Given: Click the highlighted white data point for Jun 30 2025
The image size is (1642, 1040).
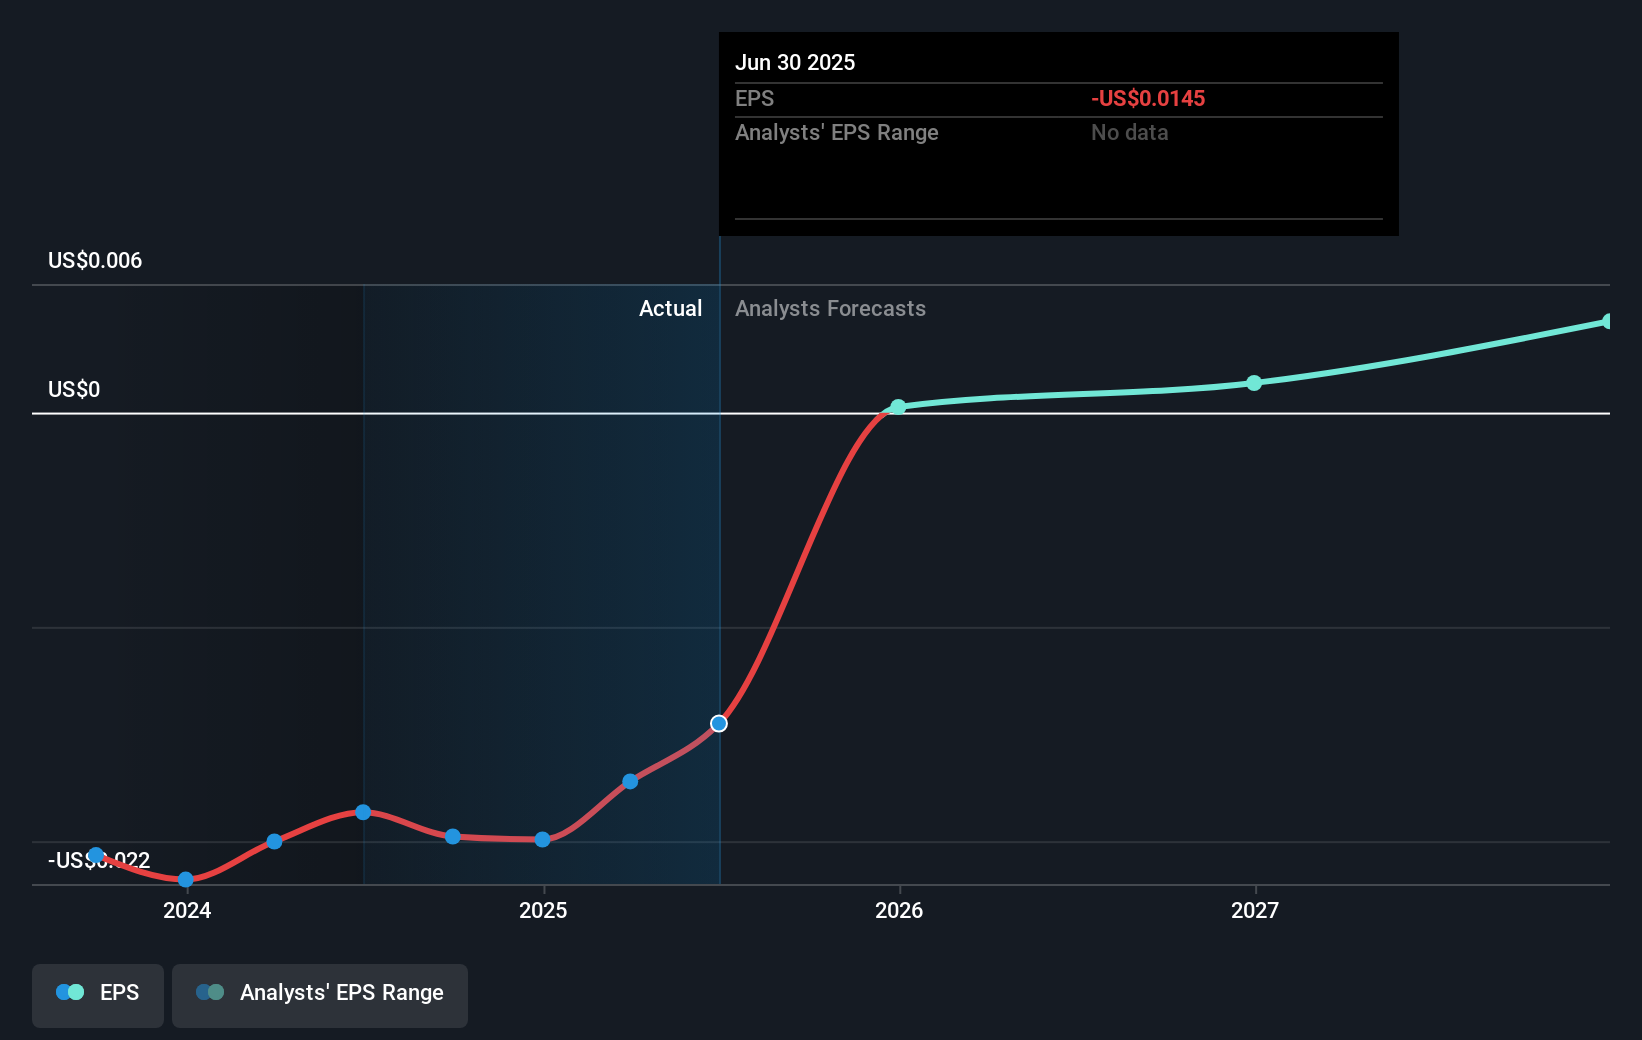Looking at the screenshot, I should (x=718, y=724).
